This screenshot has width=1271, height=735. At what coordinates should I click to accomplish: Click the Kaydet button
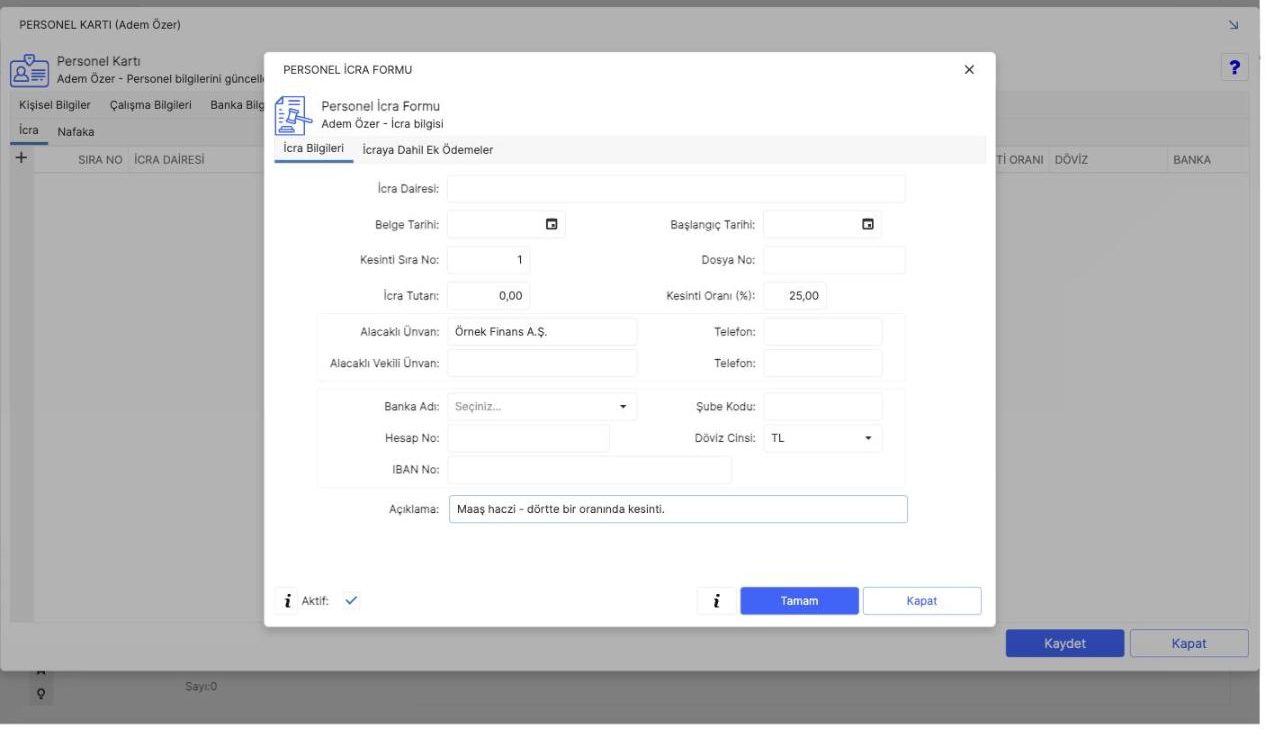point(1065,643)
